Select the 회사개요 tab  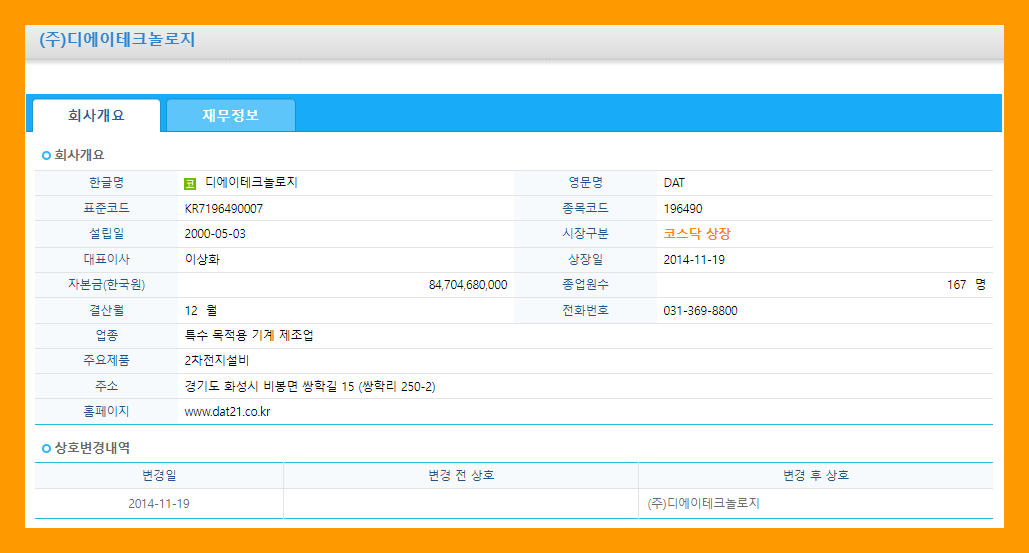click(96, 115)
